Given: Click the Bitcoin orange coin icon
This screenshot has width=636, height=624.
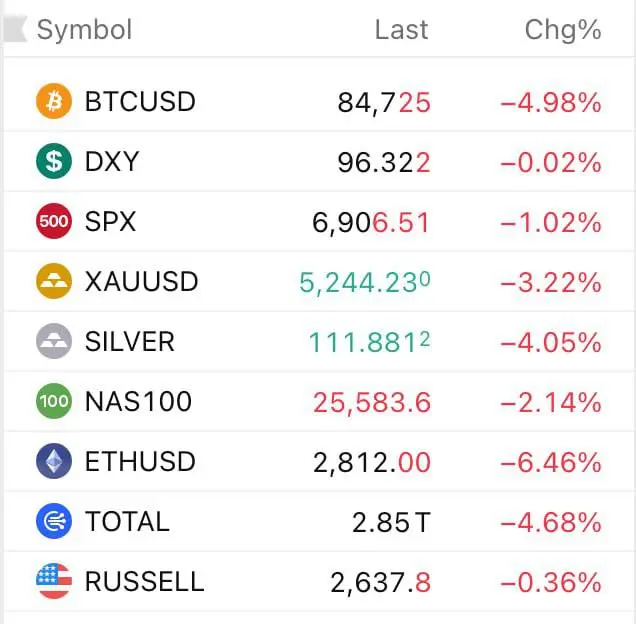Looking at the screenshot, I should click(54, 101).
